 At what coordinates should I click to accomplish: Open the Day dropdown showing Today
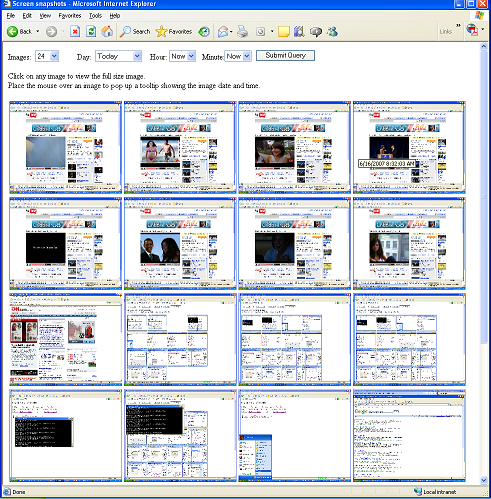[x=118, y=56]
